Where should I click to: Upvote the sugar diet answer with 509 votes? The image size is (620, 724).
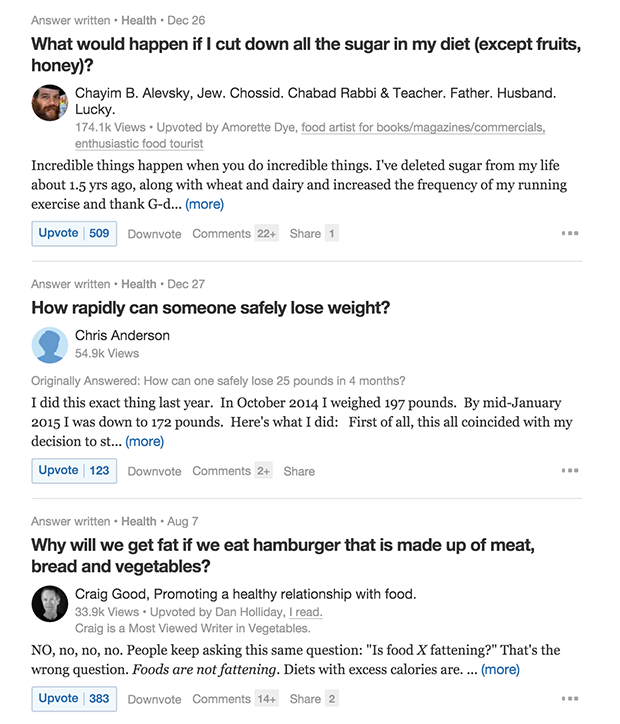pyautogui.click(x=74, y=233)
